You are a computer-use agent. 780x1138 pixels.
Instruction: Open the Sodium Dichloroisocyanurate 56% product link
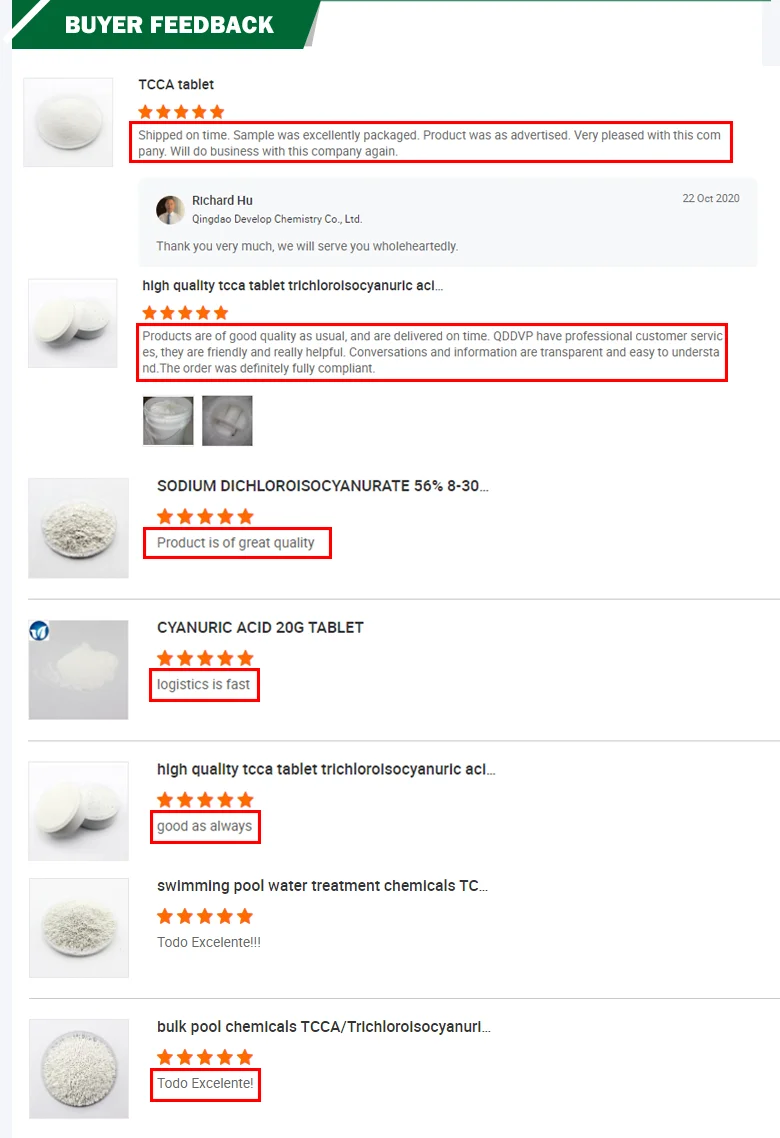coord(323,486)
